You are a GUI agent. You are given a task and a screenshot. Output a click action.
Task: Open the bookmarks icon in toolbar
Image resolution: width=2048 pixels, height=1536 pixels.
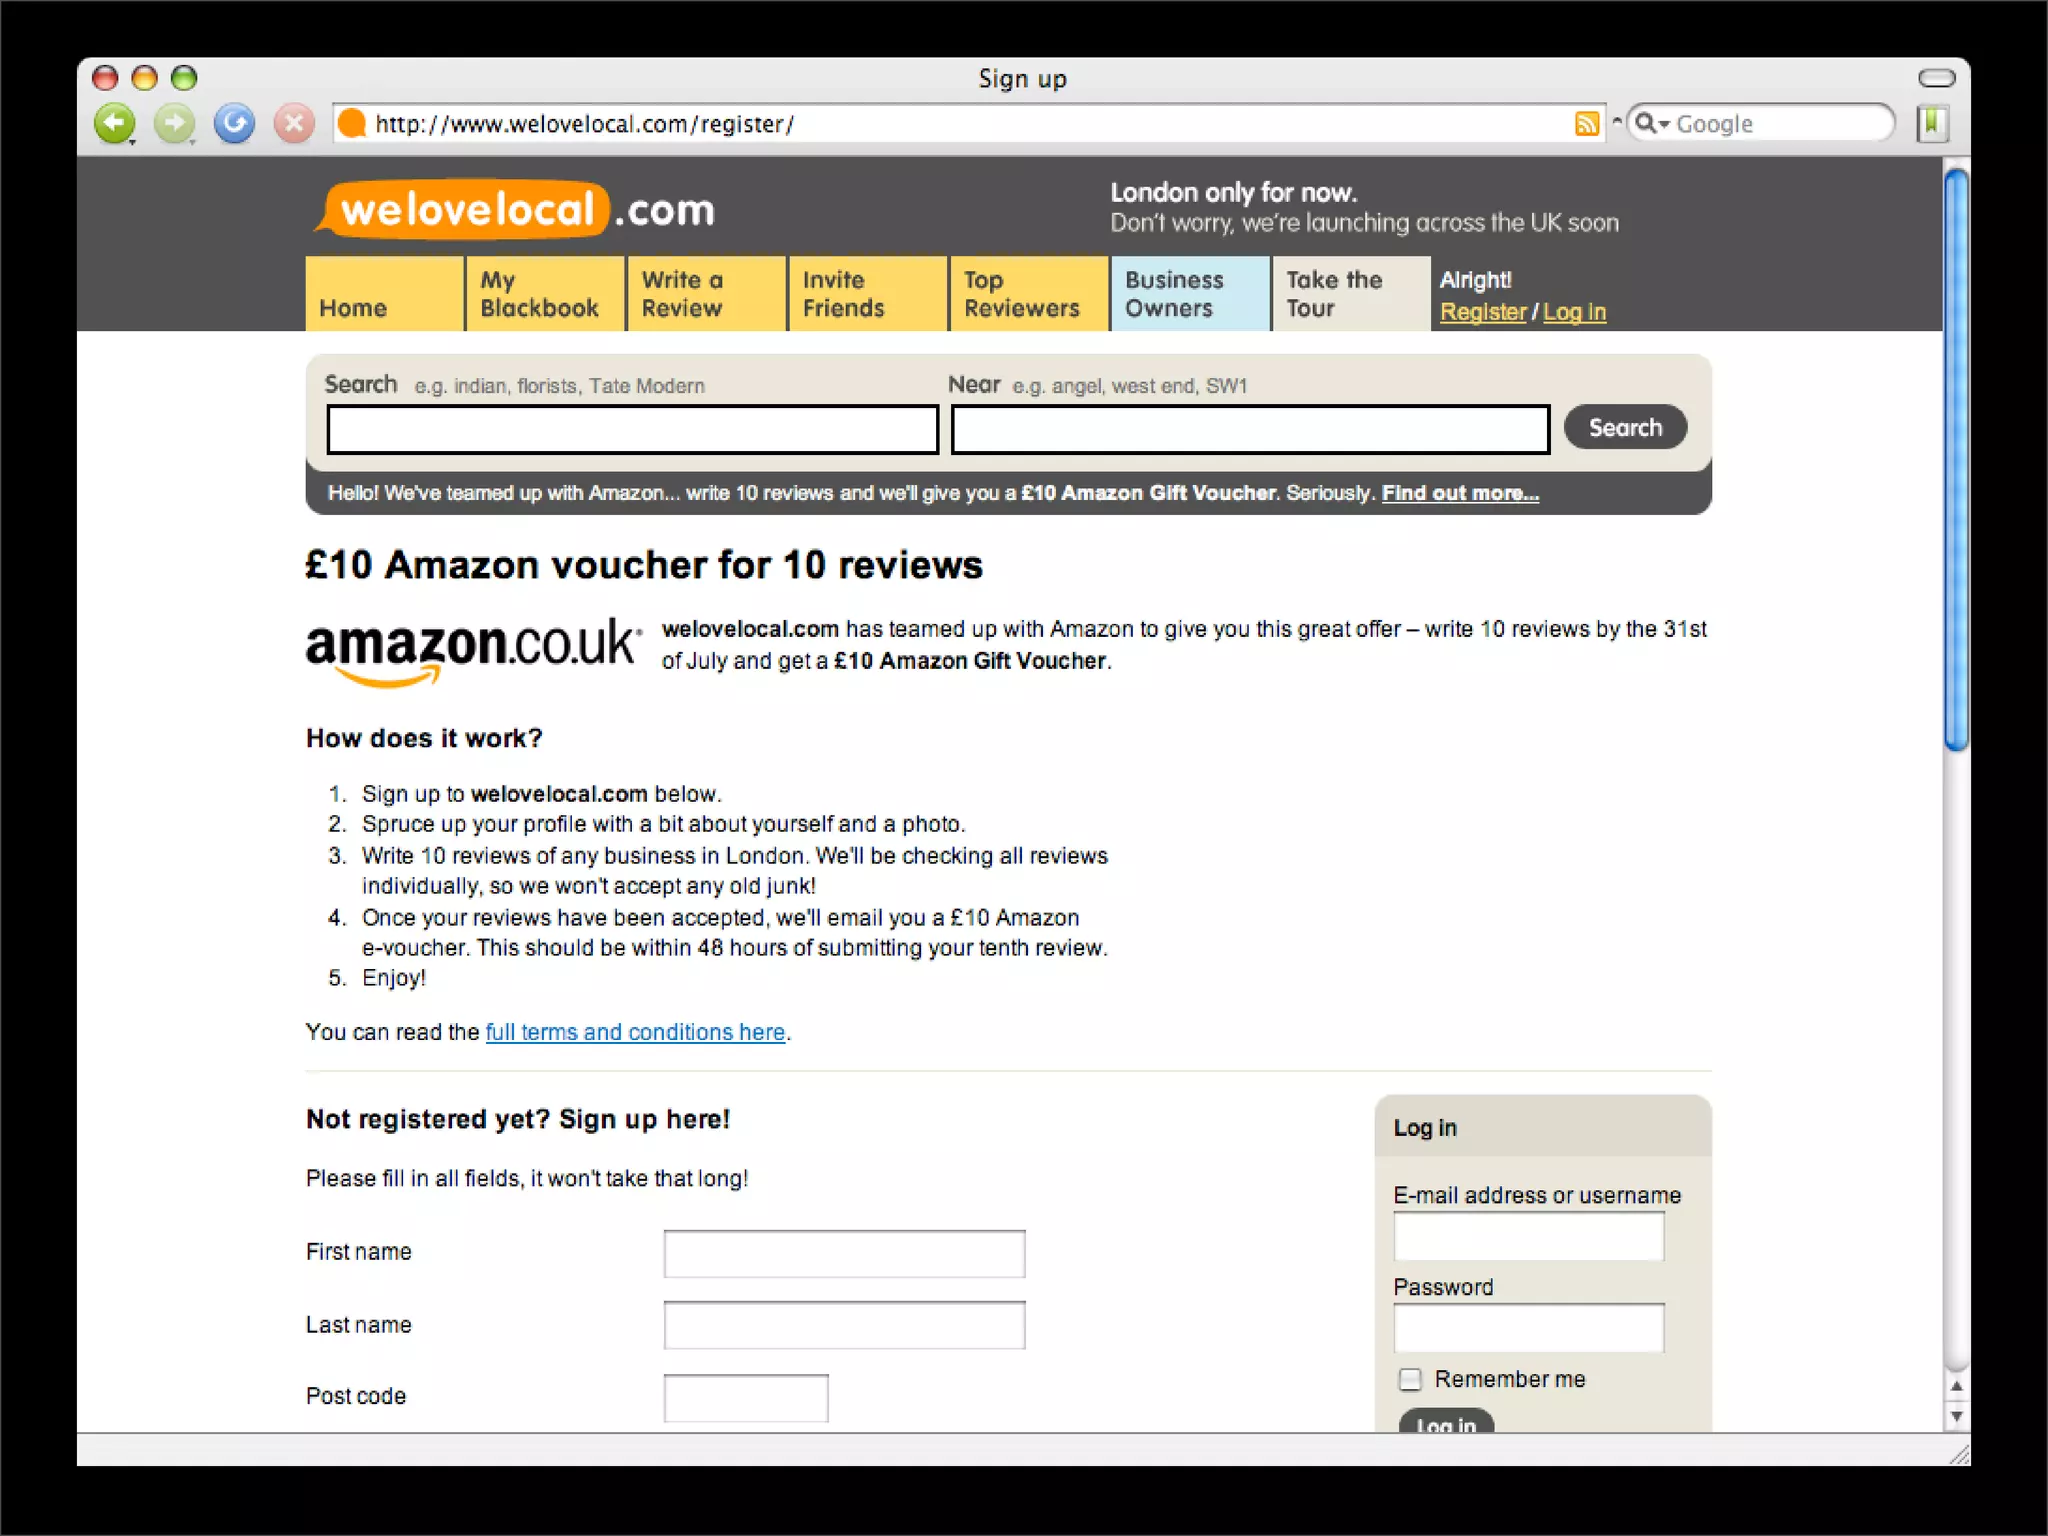(1932, 124)
